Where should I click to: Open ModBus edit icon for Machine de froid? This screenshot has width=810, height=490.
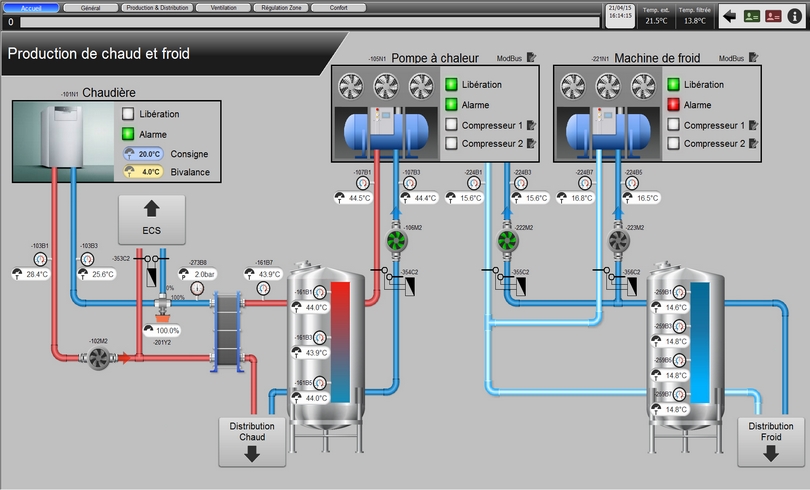[x=752, y=59]
